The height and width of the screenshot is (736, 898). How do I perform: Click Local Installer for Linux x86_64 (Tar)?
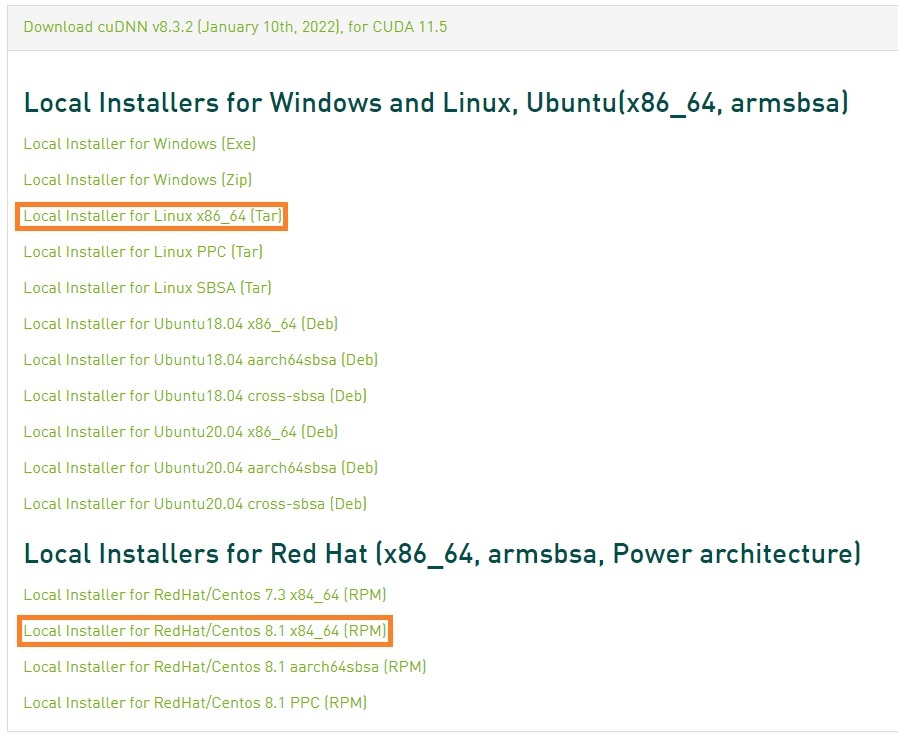pos(153,216)
